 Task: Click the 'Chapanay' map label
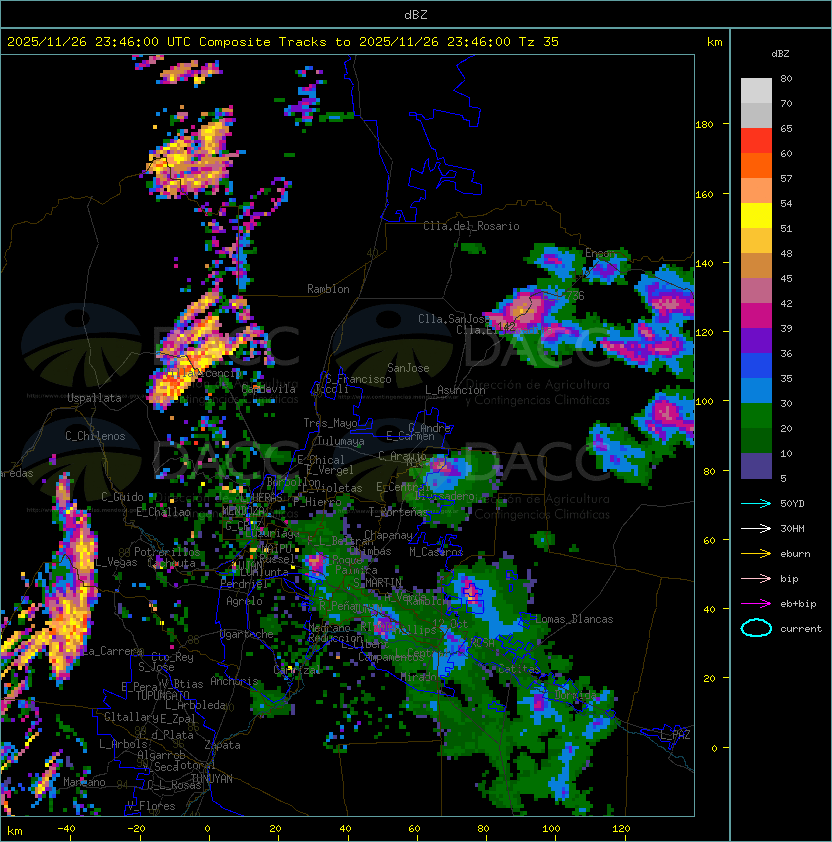pyautogui.click(x=388, y=535)
